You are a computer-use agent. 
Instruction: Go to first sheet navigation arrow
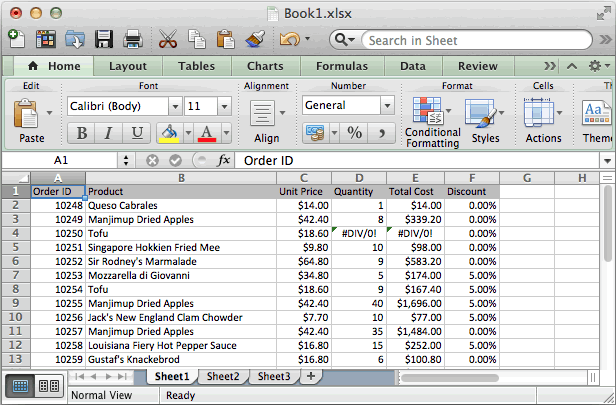[79, 376]
